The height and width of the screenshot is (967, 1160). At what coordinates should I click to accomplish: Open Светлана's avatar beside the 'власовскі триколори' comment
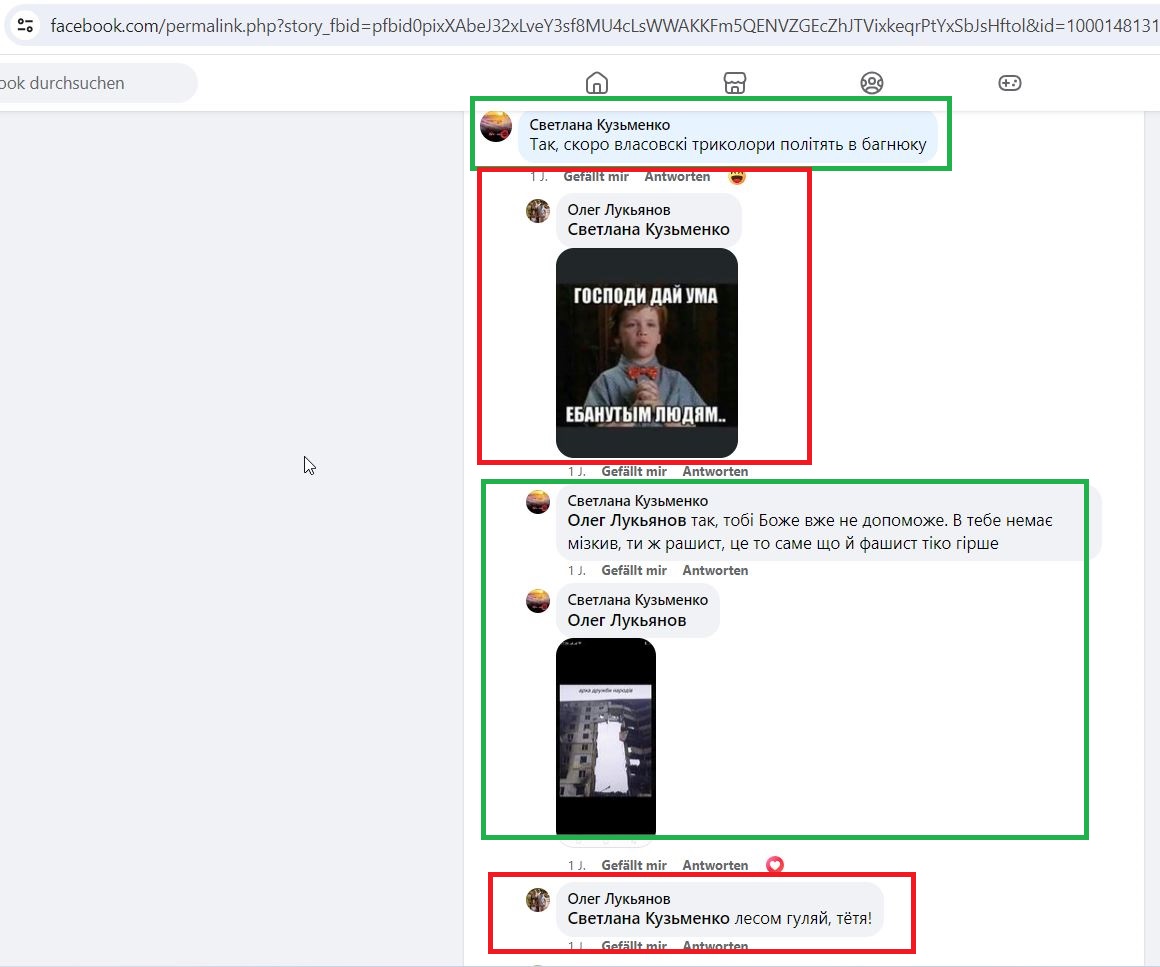[496, 126]
